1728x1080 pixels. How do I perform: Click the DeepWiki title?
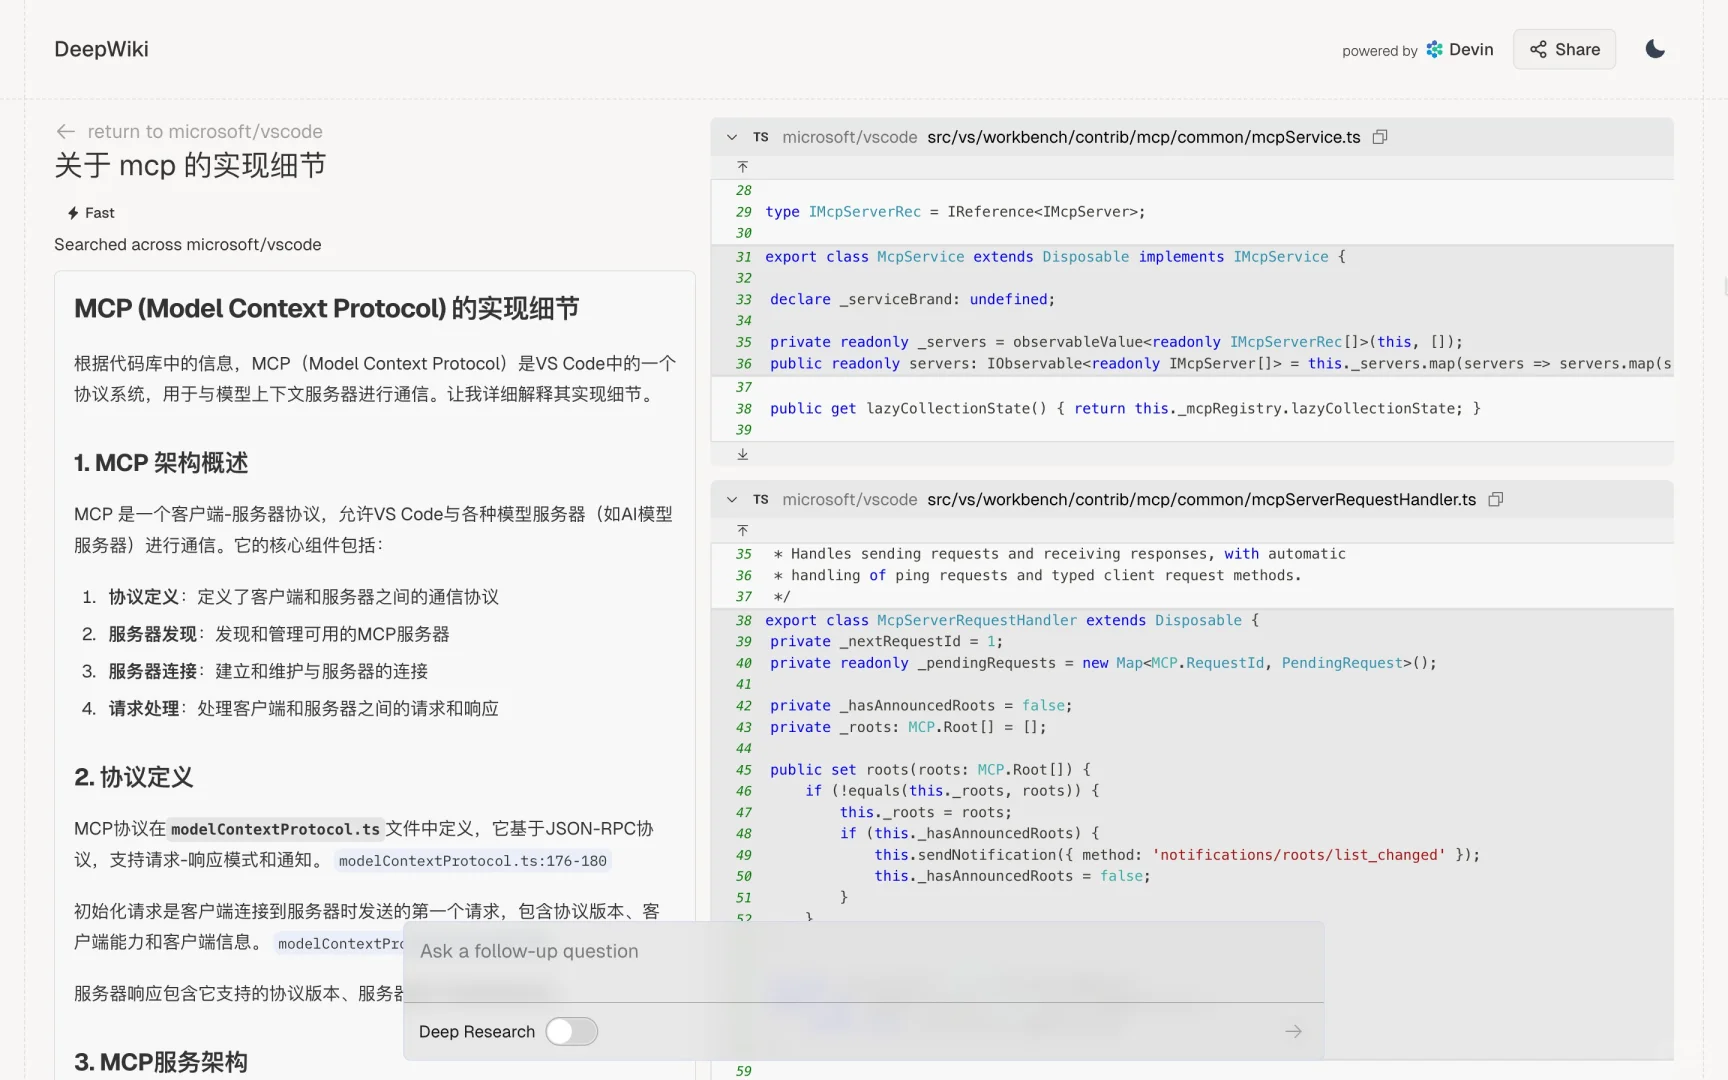tap(101, 49)
